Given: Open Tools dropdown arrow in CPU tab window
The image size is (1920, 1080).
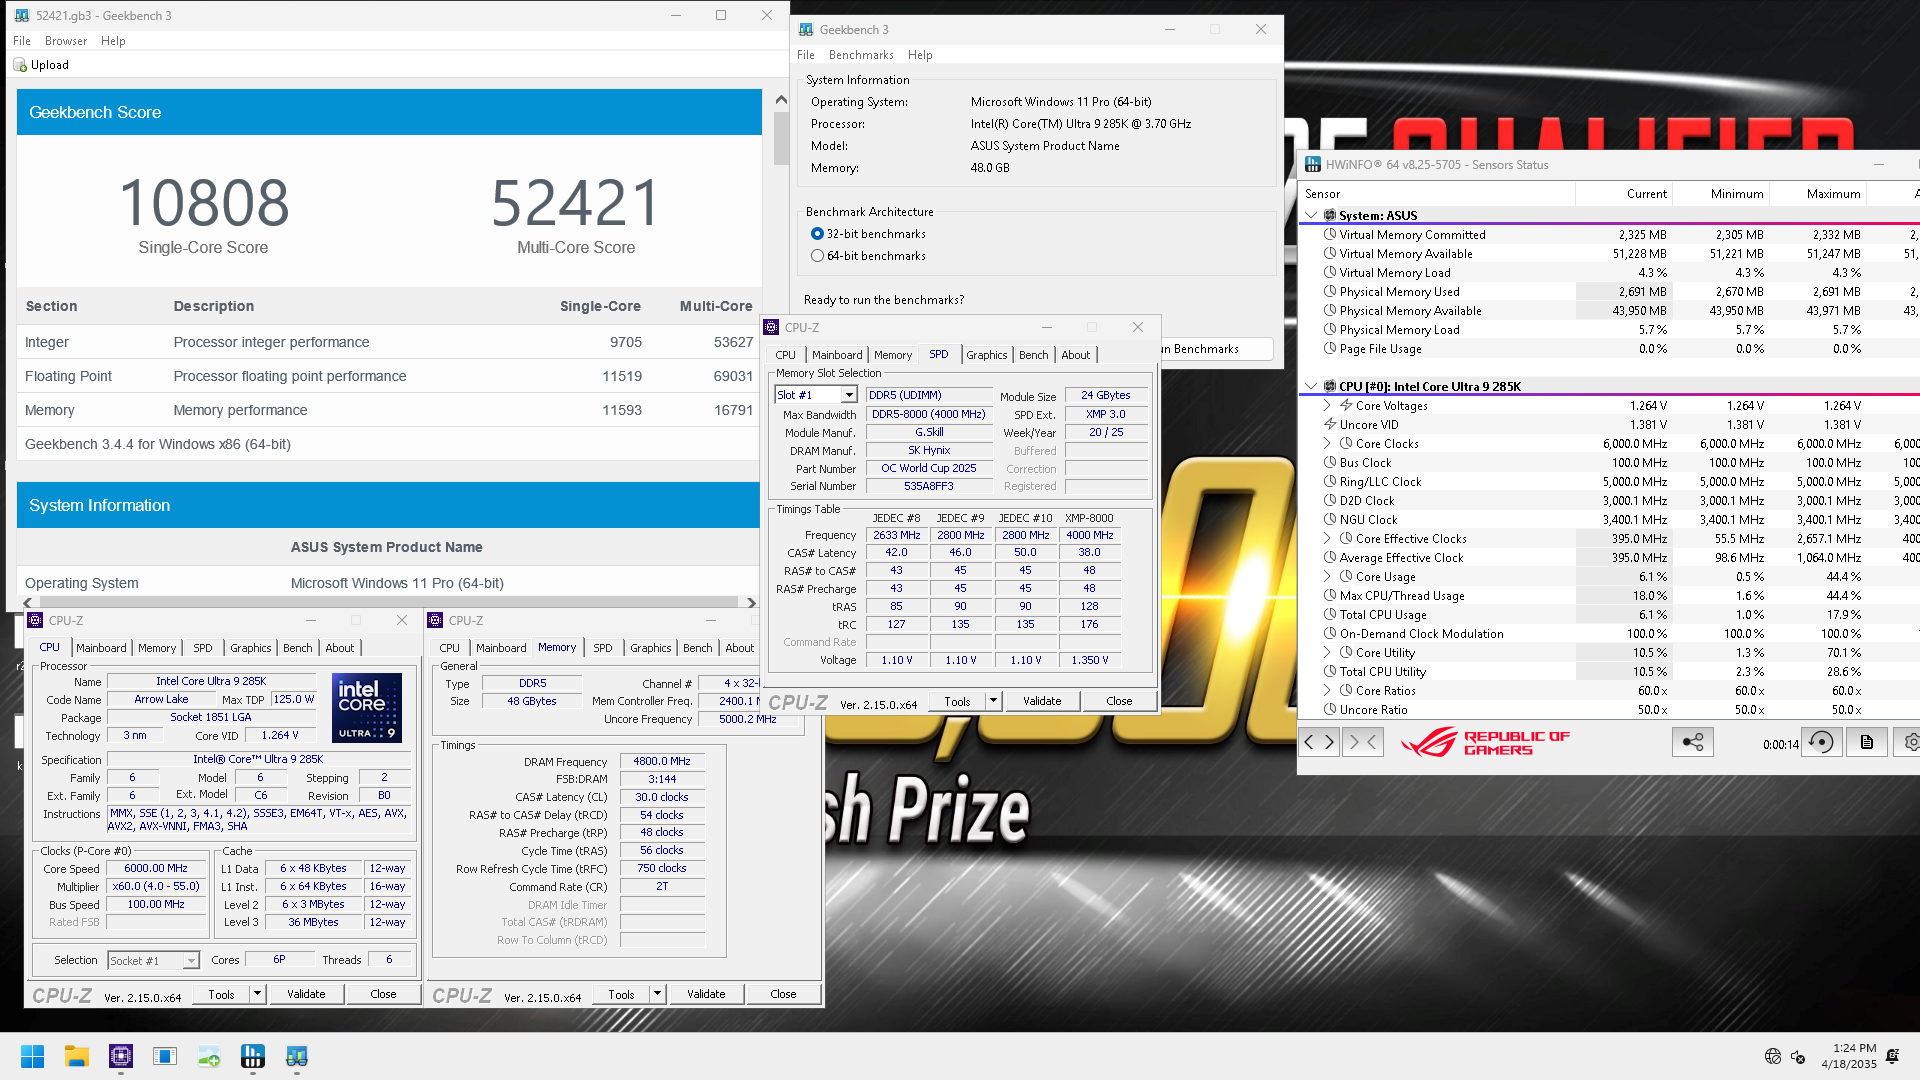Looking at the screenshot, I should 257,994.
